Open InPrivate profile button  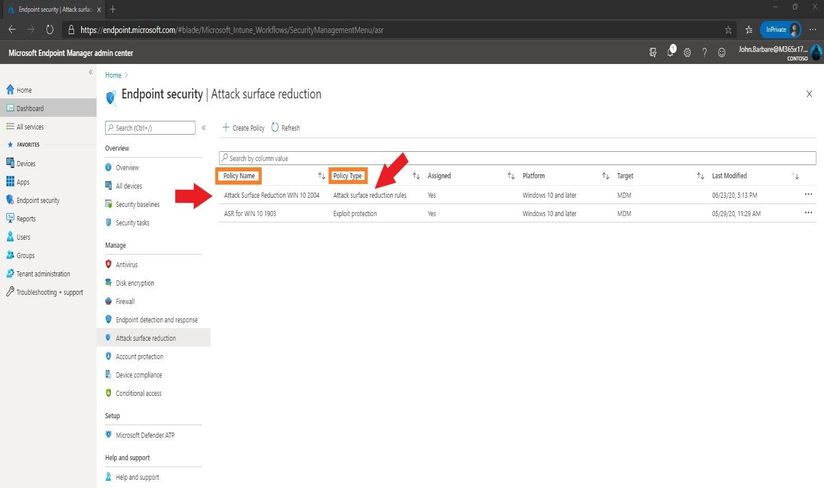[x=781, y=29]
